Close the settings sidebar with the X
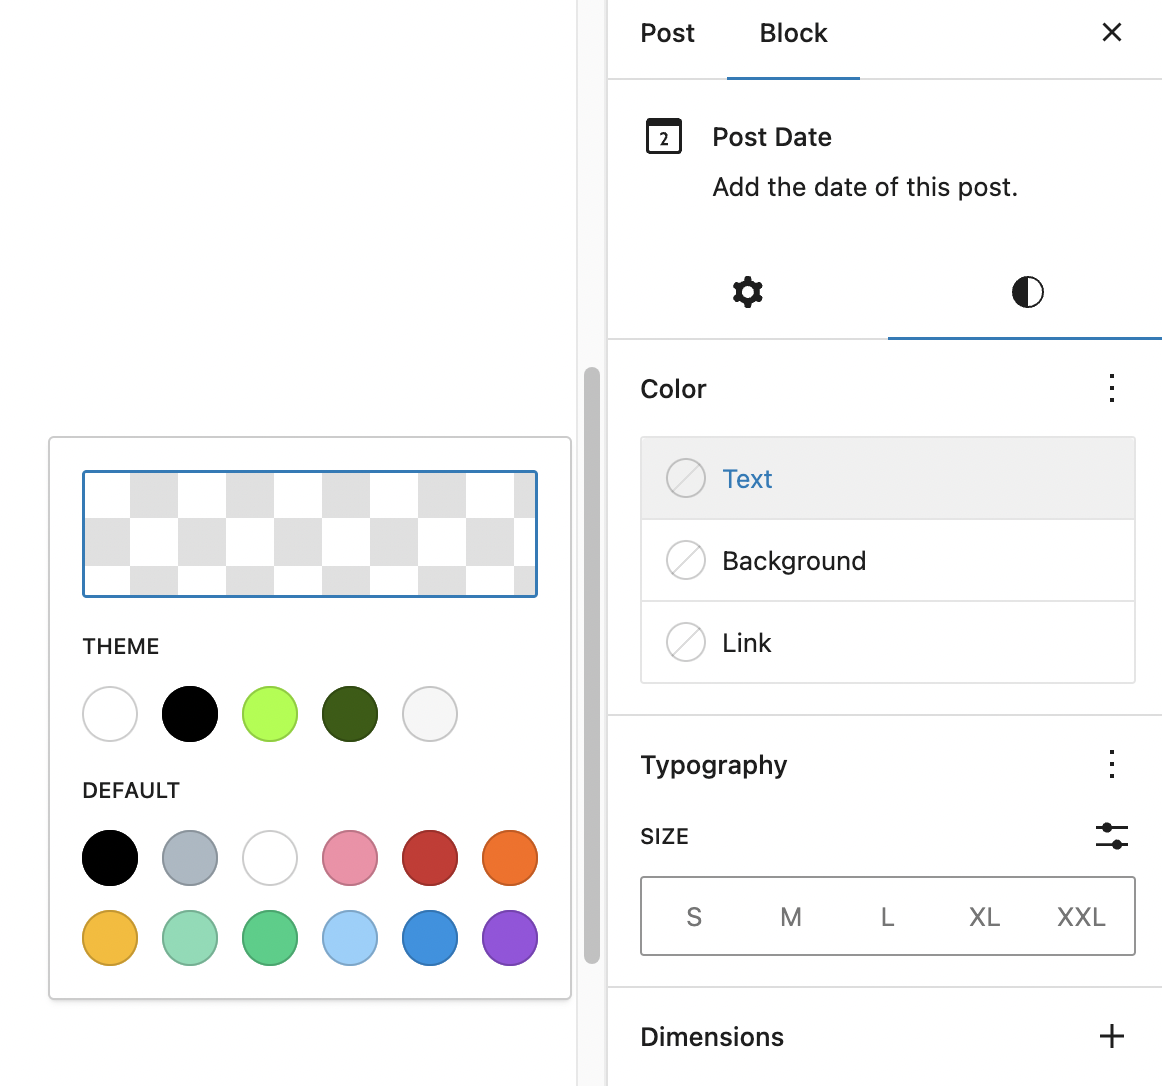The height and width of the screenshot is (1086, 1162). coord(1111,32)
